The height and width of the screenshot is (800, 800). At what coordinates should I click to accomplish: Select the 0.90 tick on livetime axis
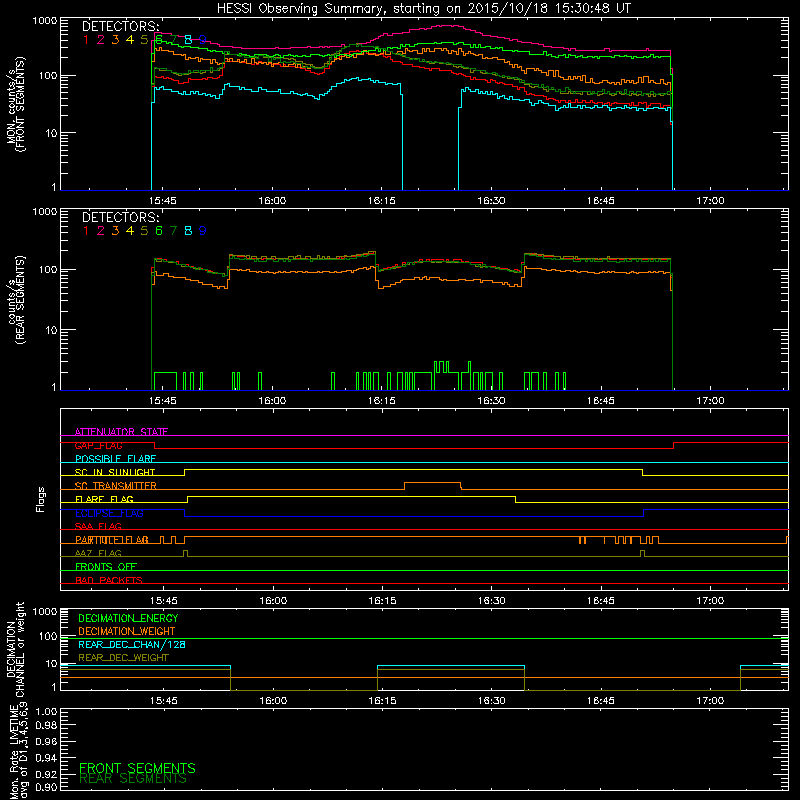click(x=46, y=787)
